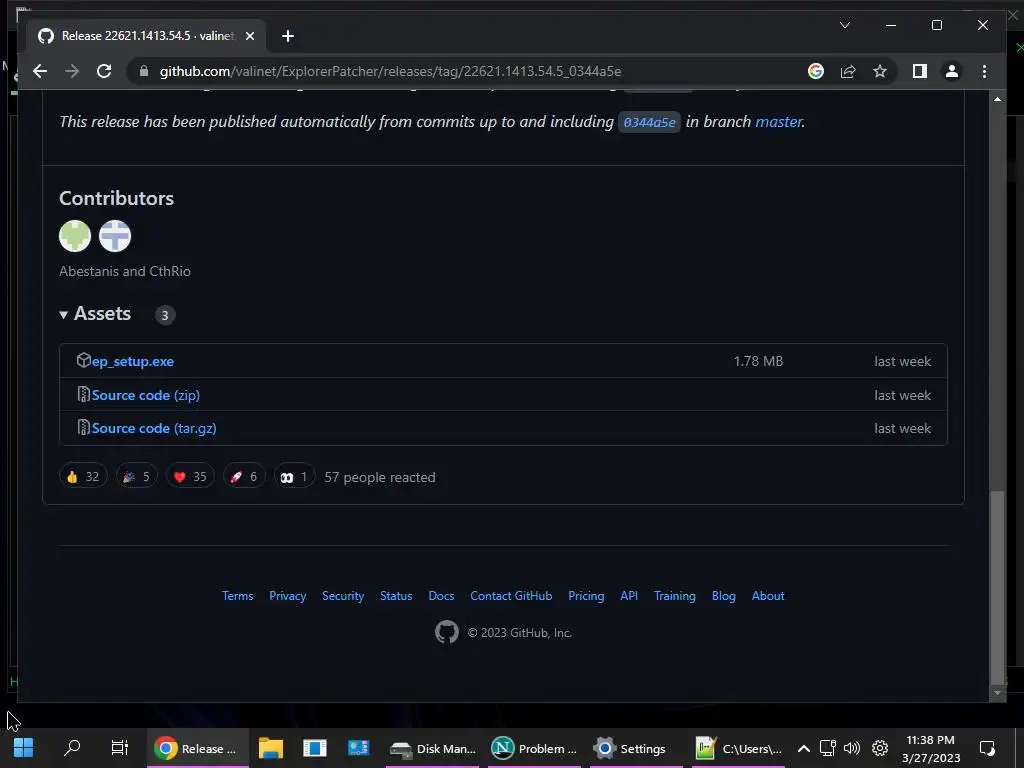Open the Training footer link
This screenshot has height=768, width=1024.
tap(675, 596)
